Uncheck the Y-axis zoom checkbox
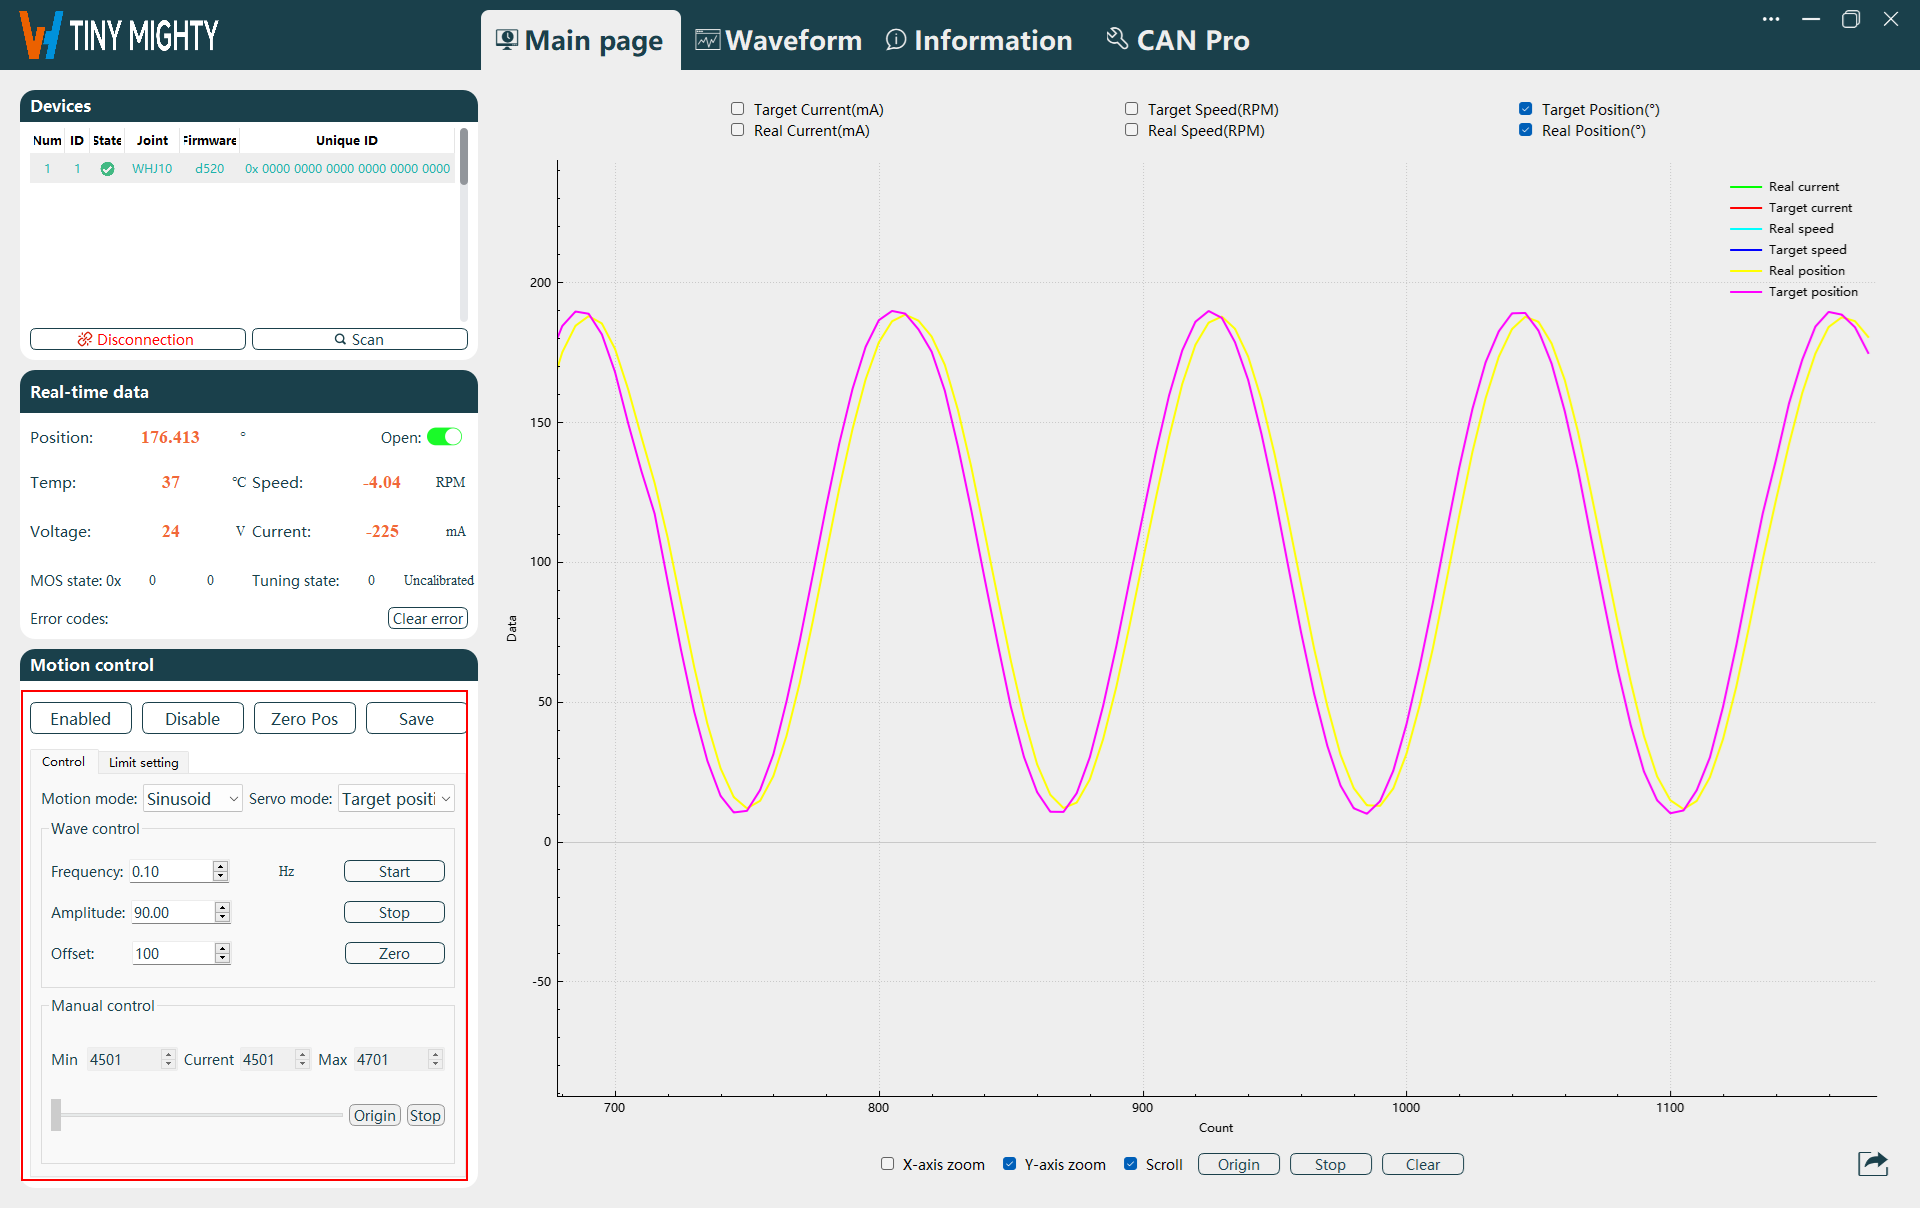Viewport: 1920px width, 1208px height. click(x=1010, y=1164)
